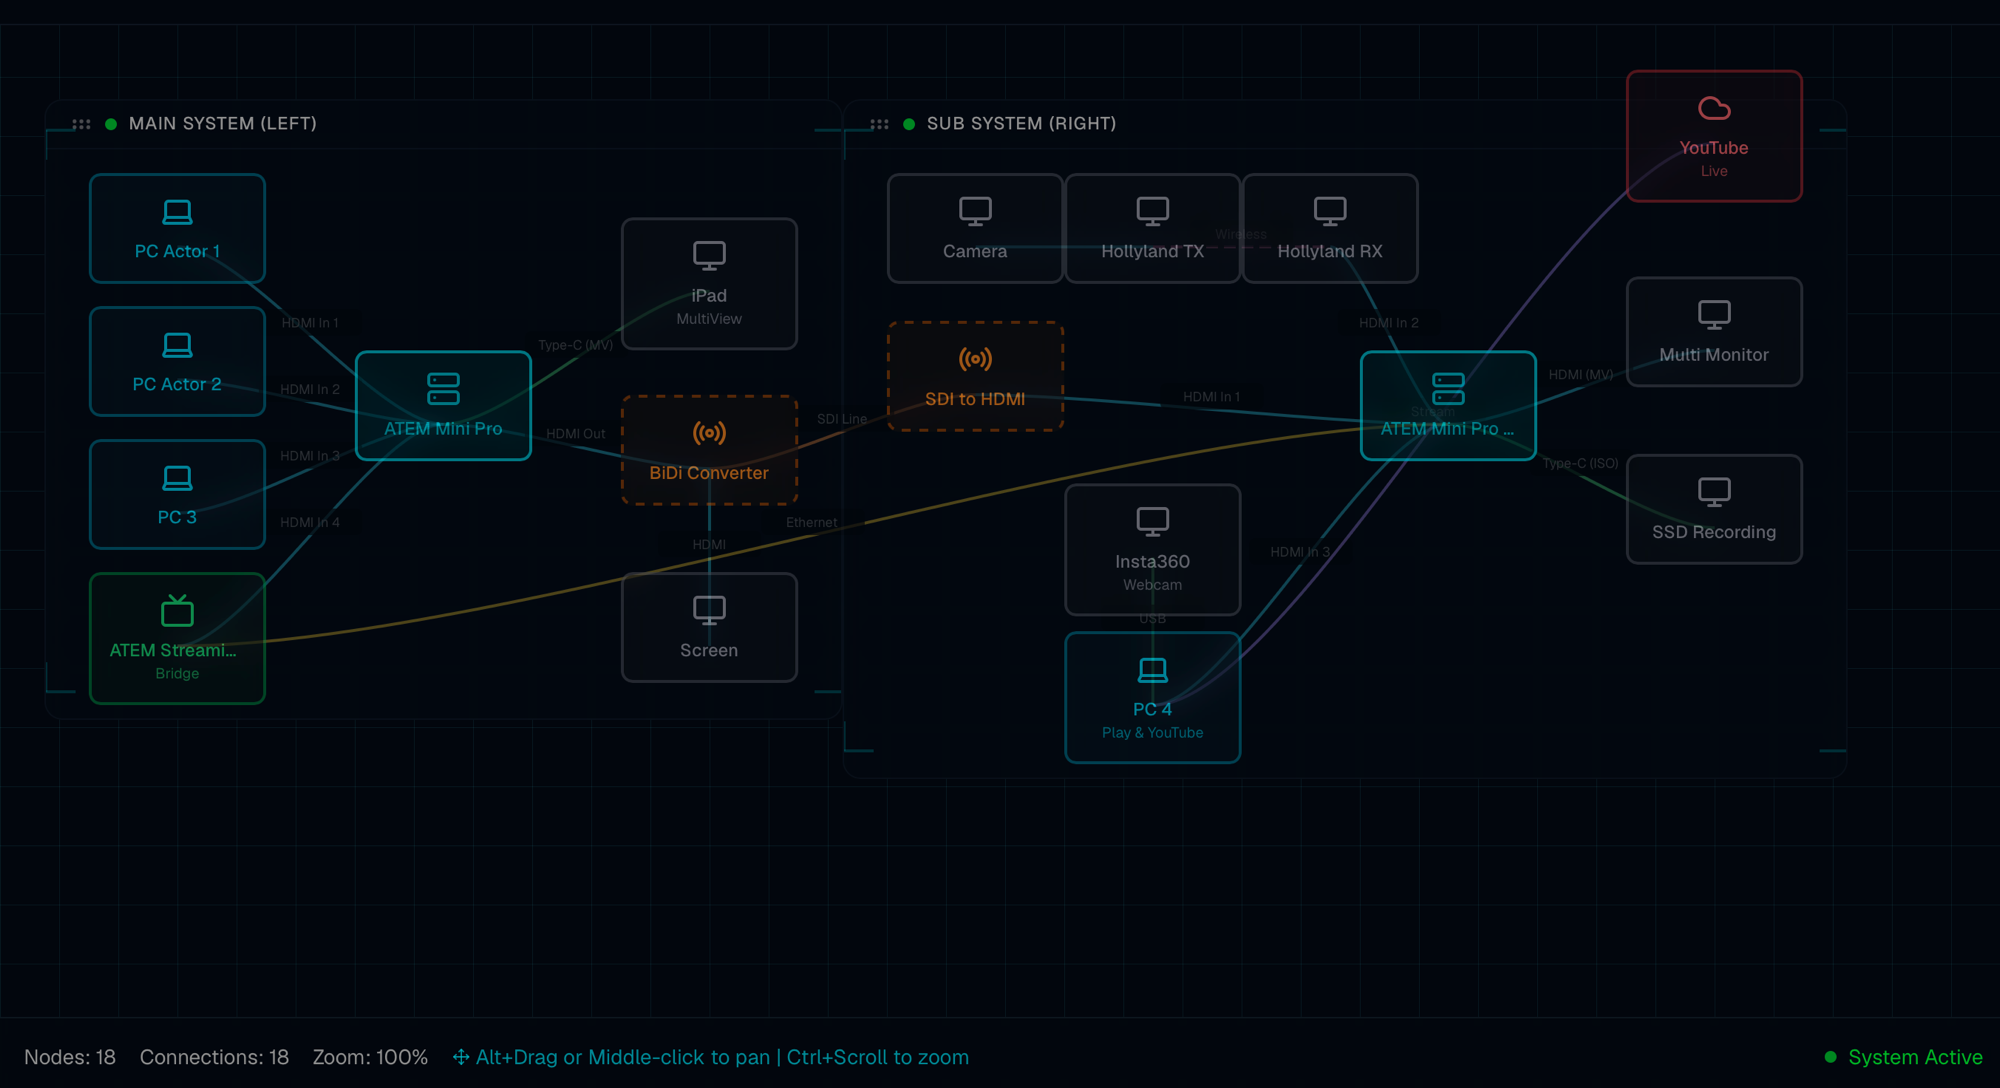Click the HDMI In 2 label near PC Actor 2
This screenshot has height=1088, width=2000.
click(x=310, y=389)
